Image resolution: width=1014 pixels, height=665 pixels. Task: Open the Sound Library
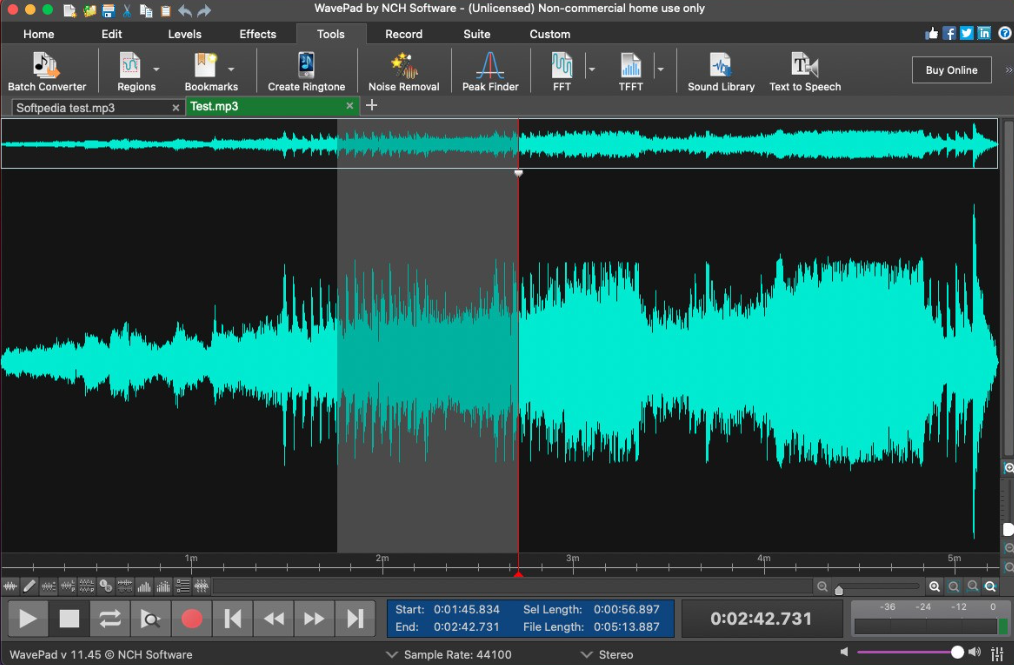[721, 71]
